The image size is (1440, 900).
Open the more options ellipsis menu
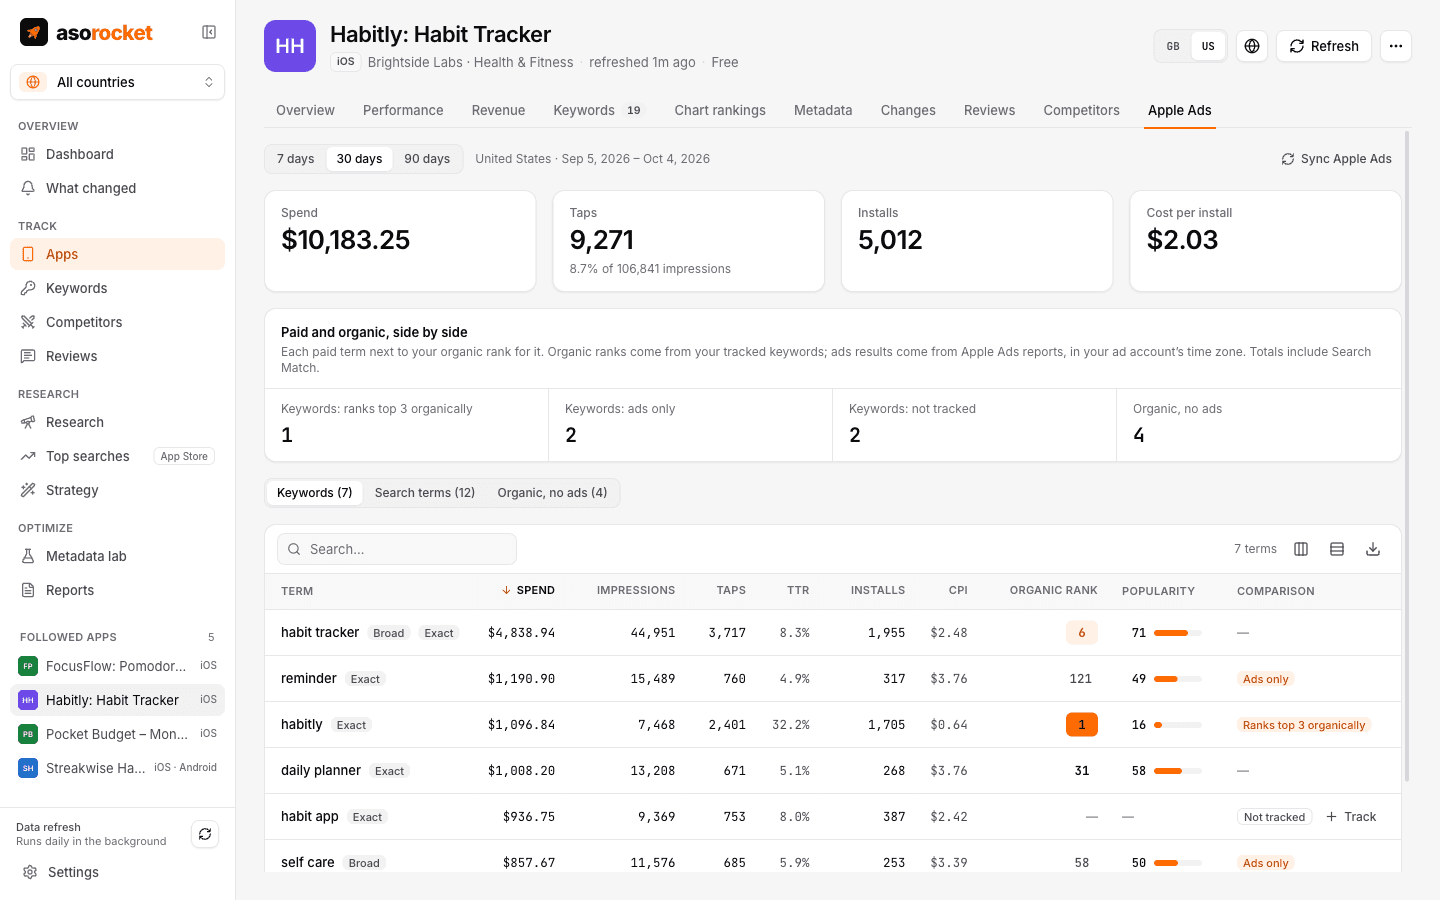(x=1396, y=46)
